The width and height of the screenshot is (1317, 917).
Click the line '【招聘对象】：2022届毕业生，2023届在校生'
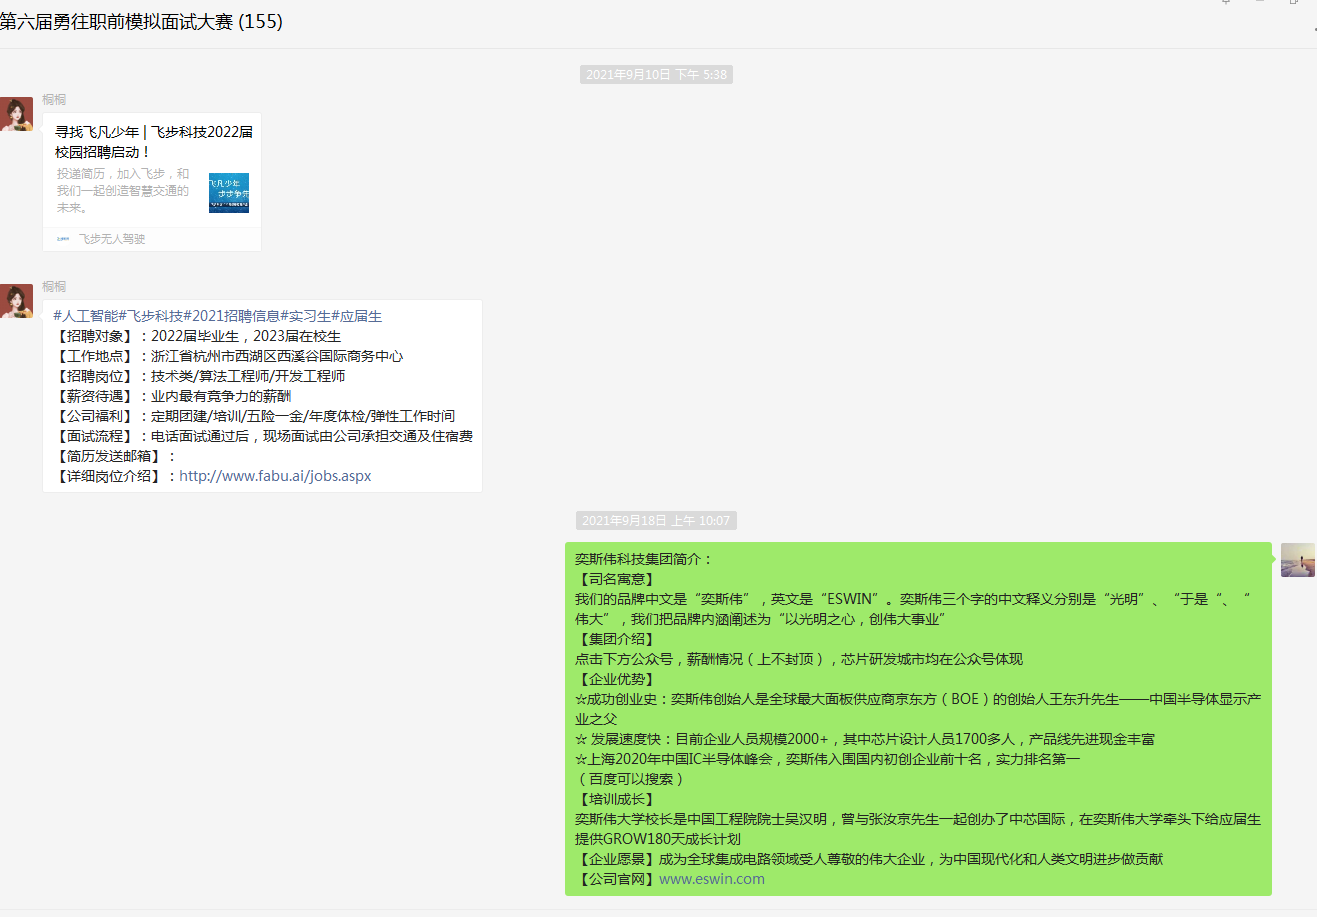[x=197, y=336]
